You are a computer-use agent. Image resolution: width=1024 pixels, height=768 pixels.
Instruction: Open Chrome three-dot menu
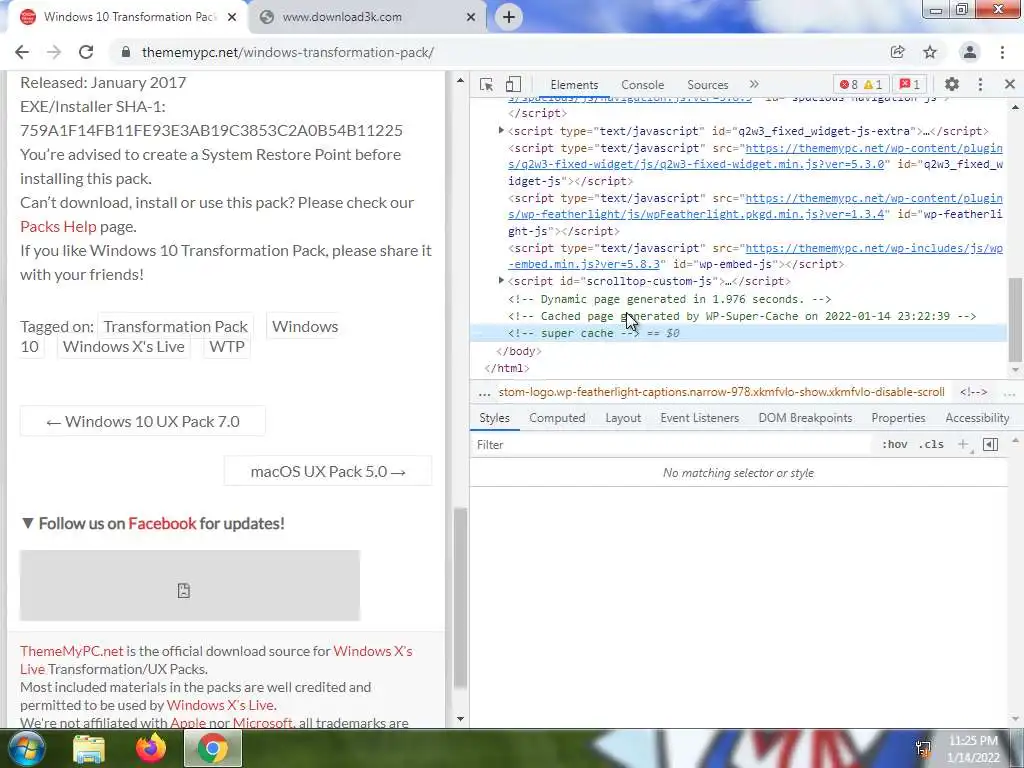coord(1002,52)
